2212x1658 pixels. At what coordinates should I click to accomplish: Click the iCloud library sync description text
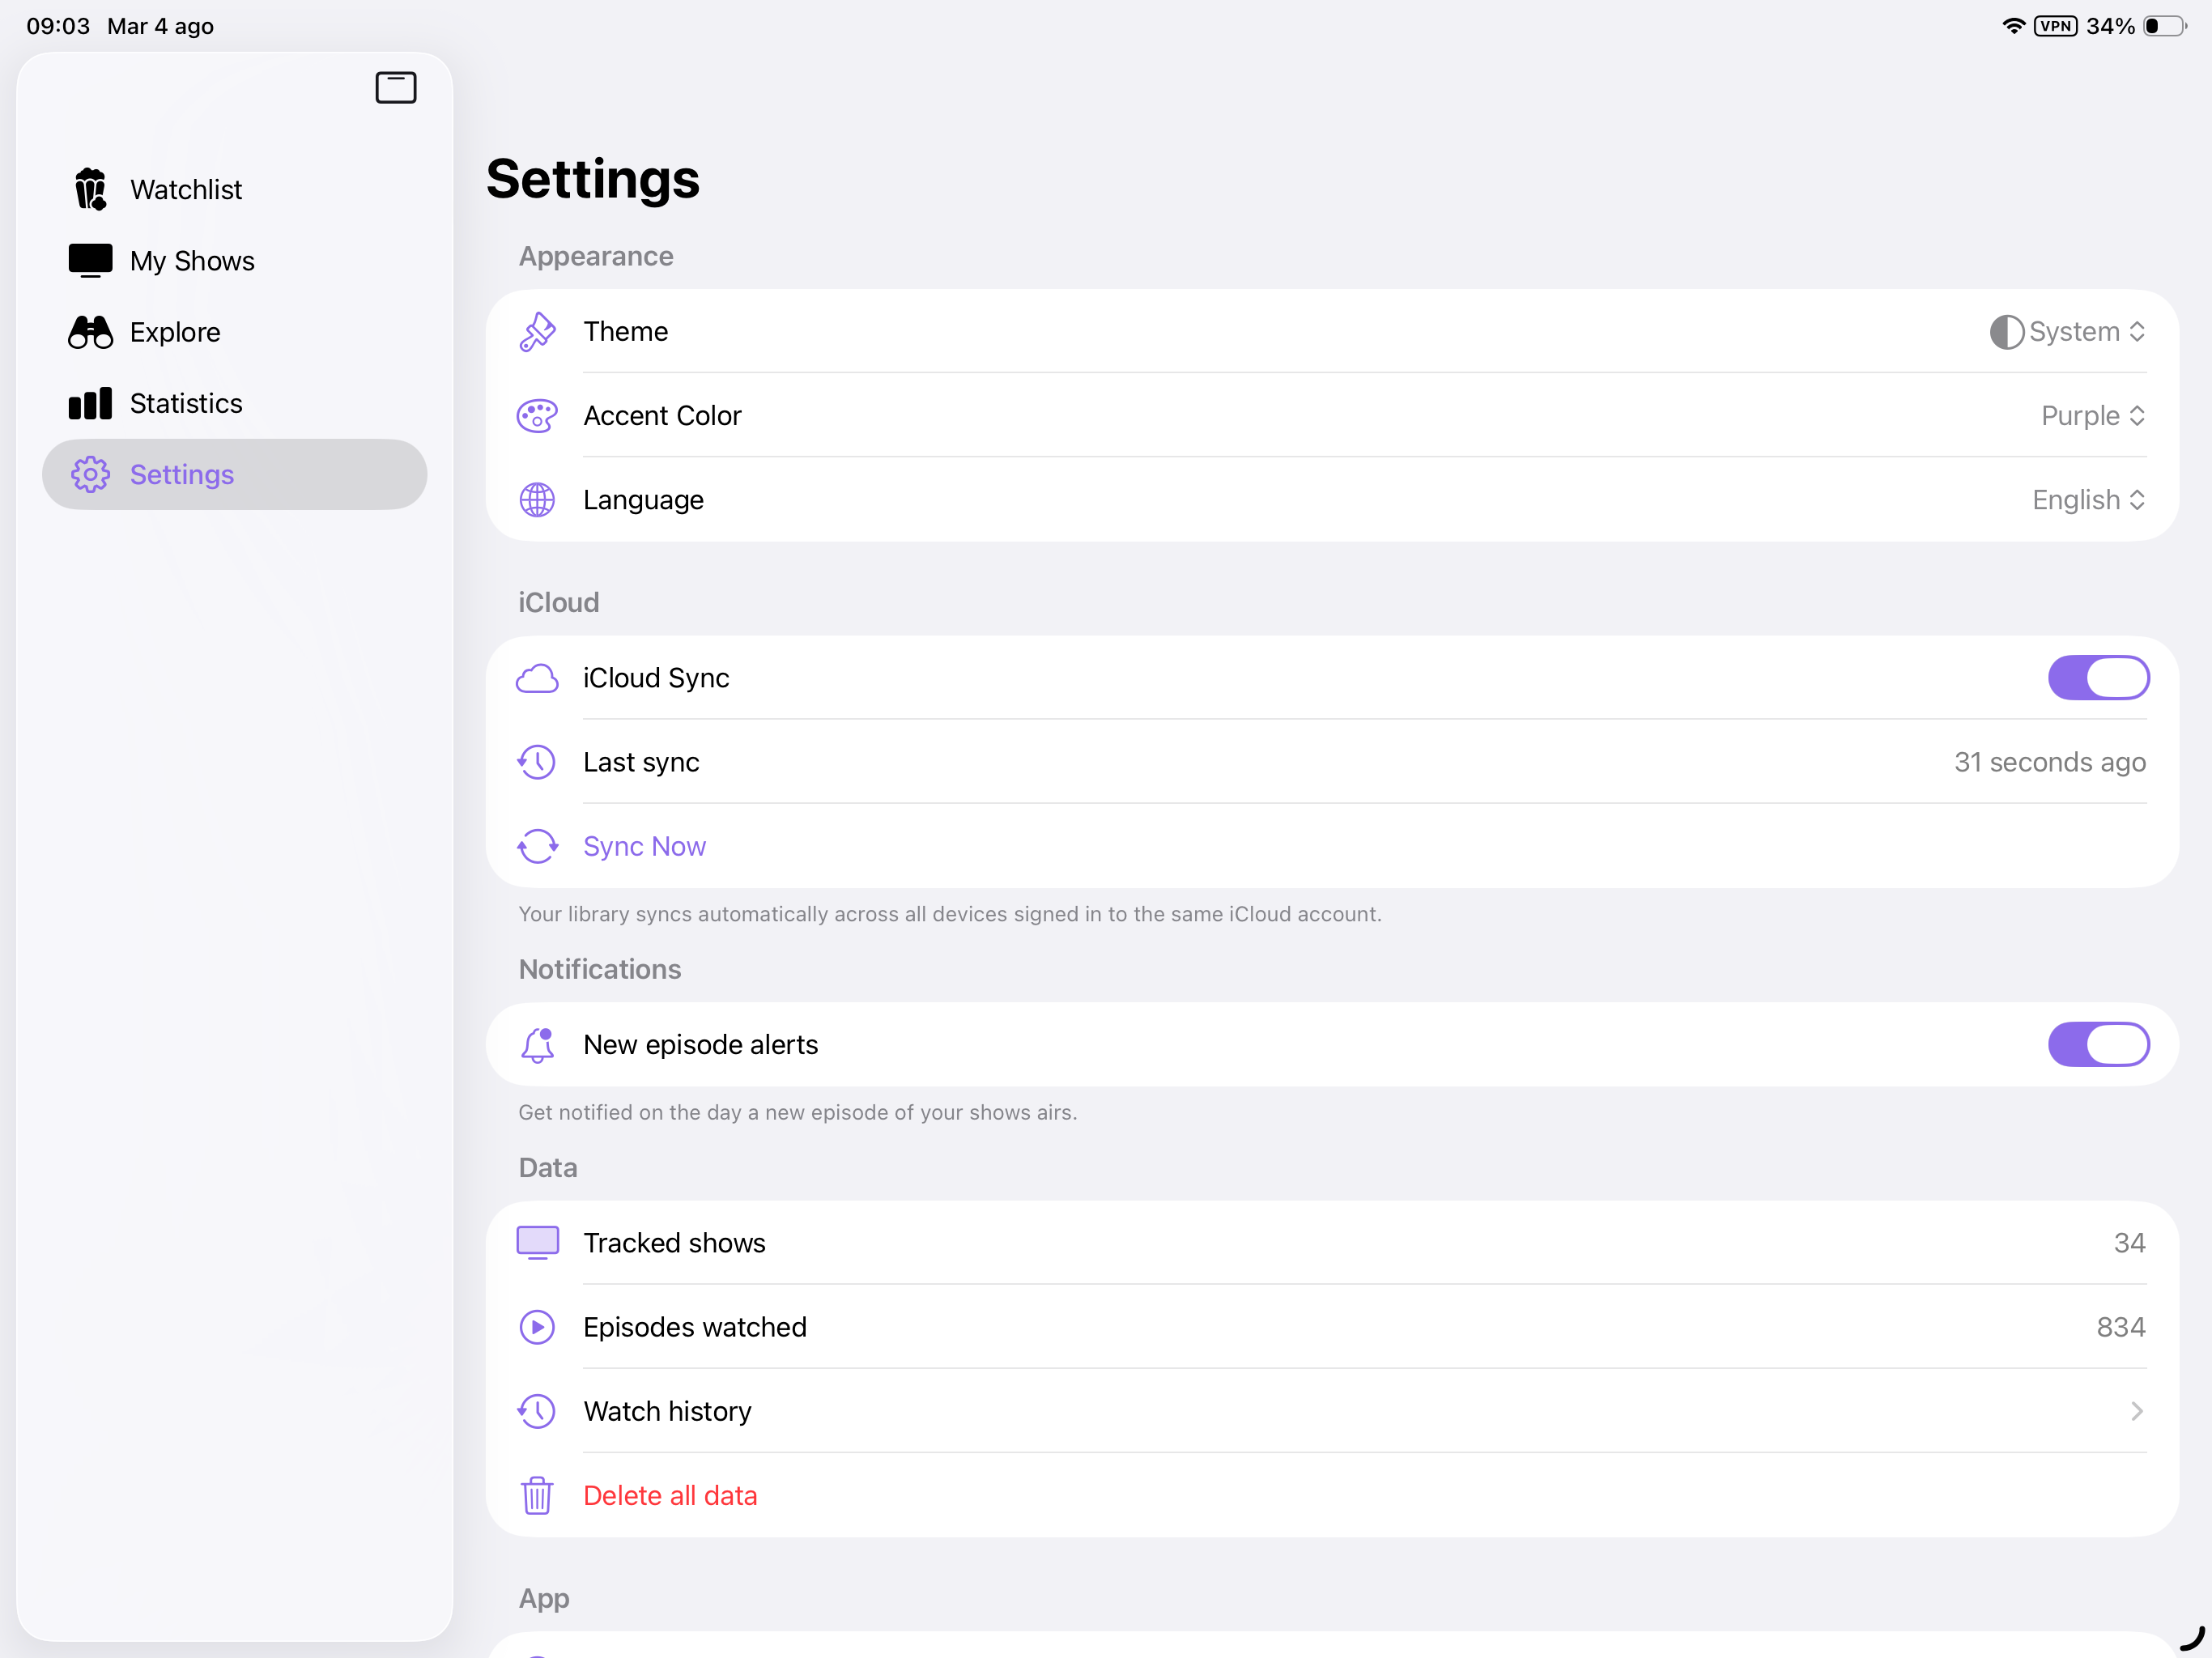click(x=950, y=914)
